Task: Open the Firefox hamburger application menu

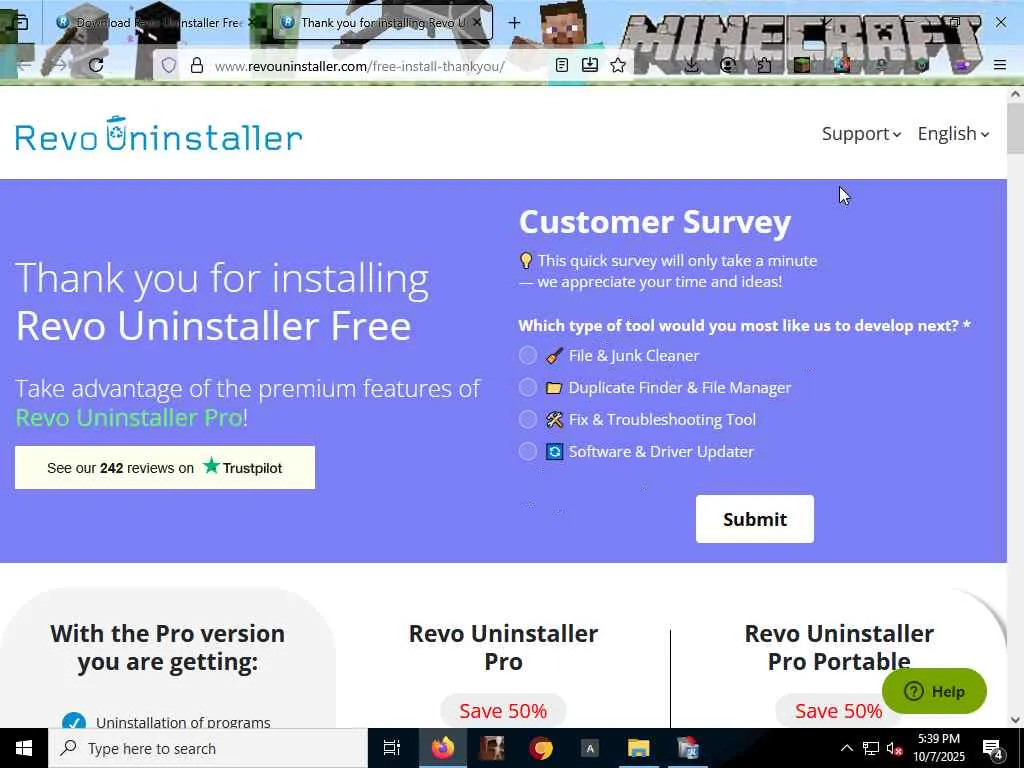Action: coord(1000,65)
